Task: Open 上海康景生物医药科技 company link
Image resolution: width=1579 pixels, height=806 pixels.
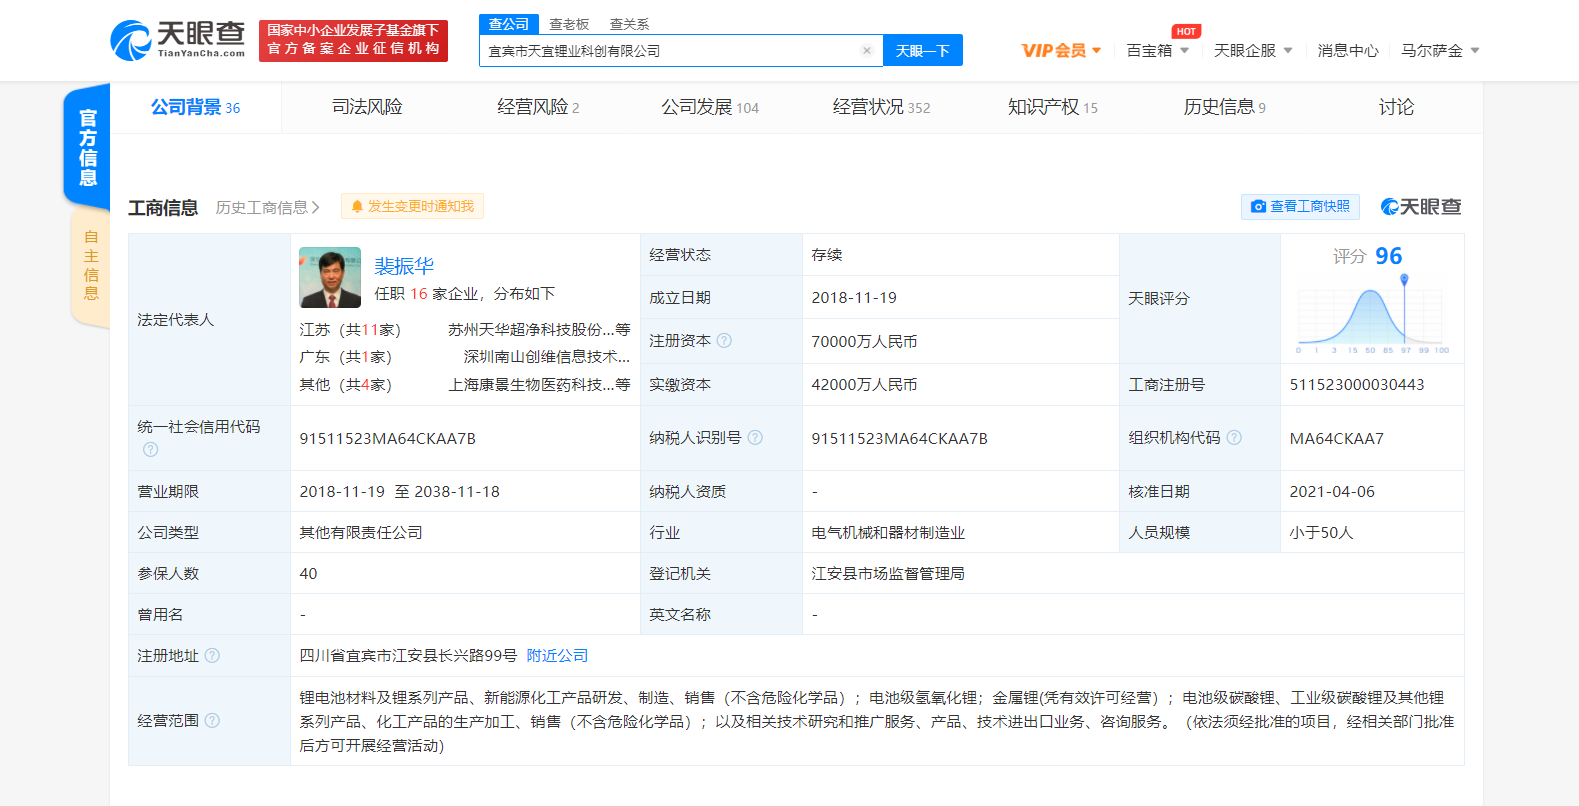Action: coord(539,385)
